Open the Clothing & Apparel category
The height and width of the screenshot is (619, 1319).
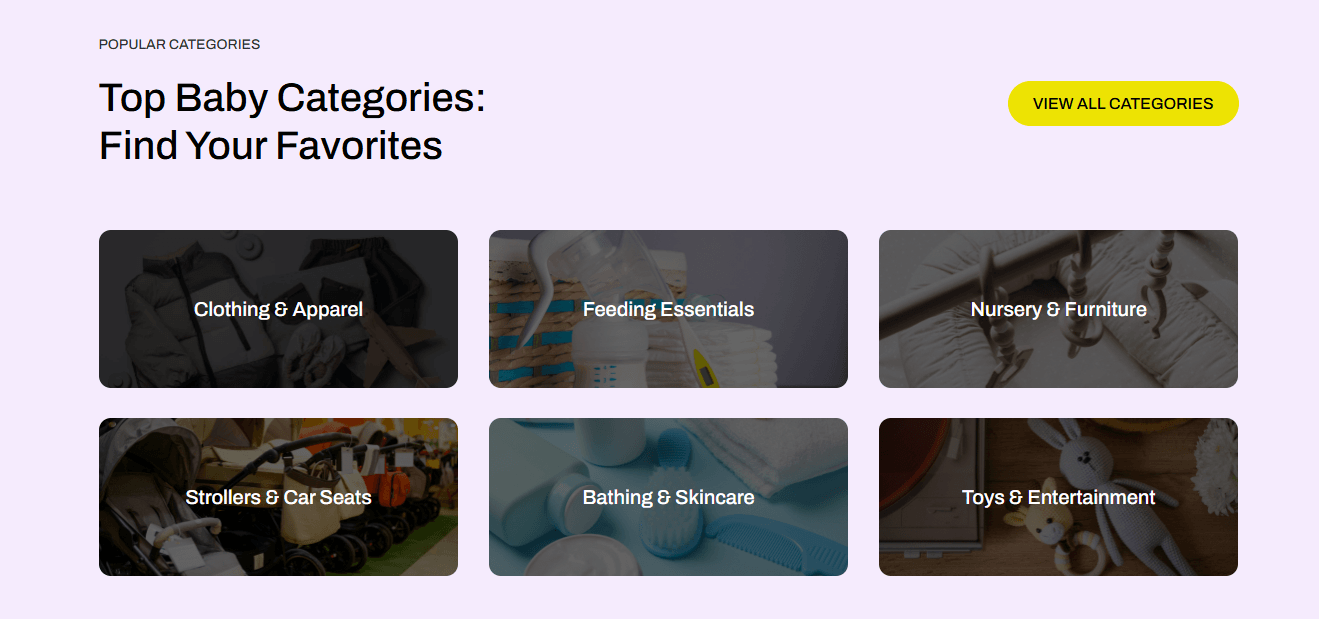pyautogui.click(x=278, y=310)
